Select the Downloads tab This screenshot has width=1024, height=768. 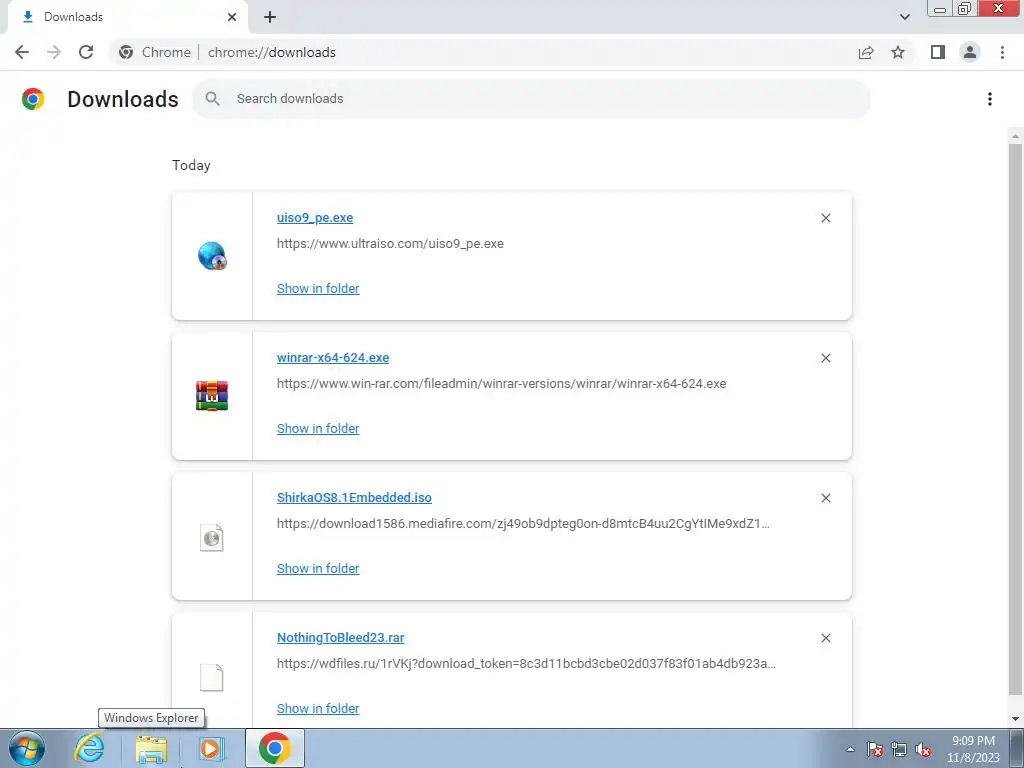pos(127,17)
